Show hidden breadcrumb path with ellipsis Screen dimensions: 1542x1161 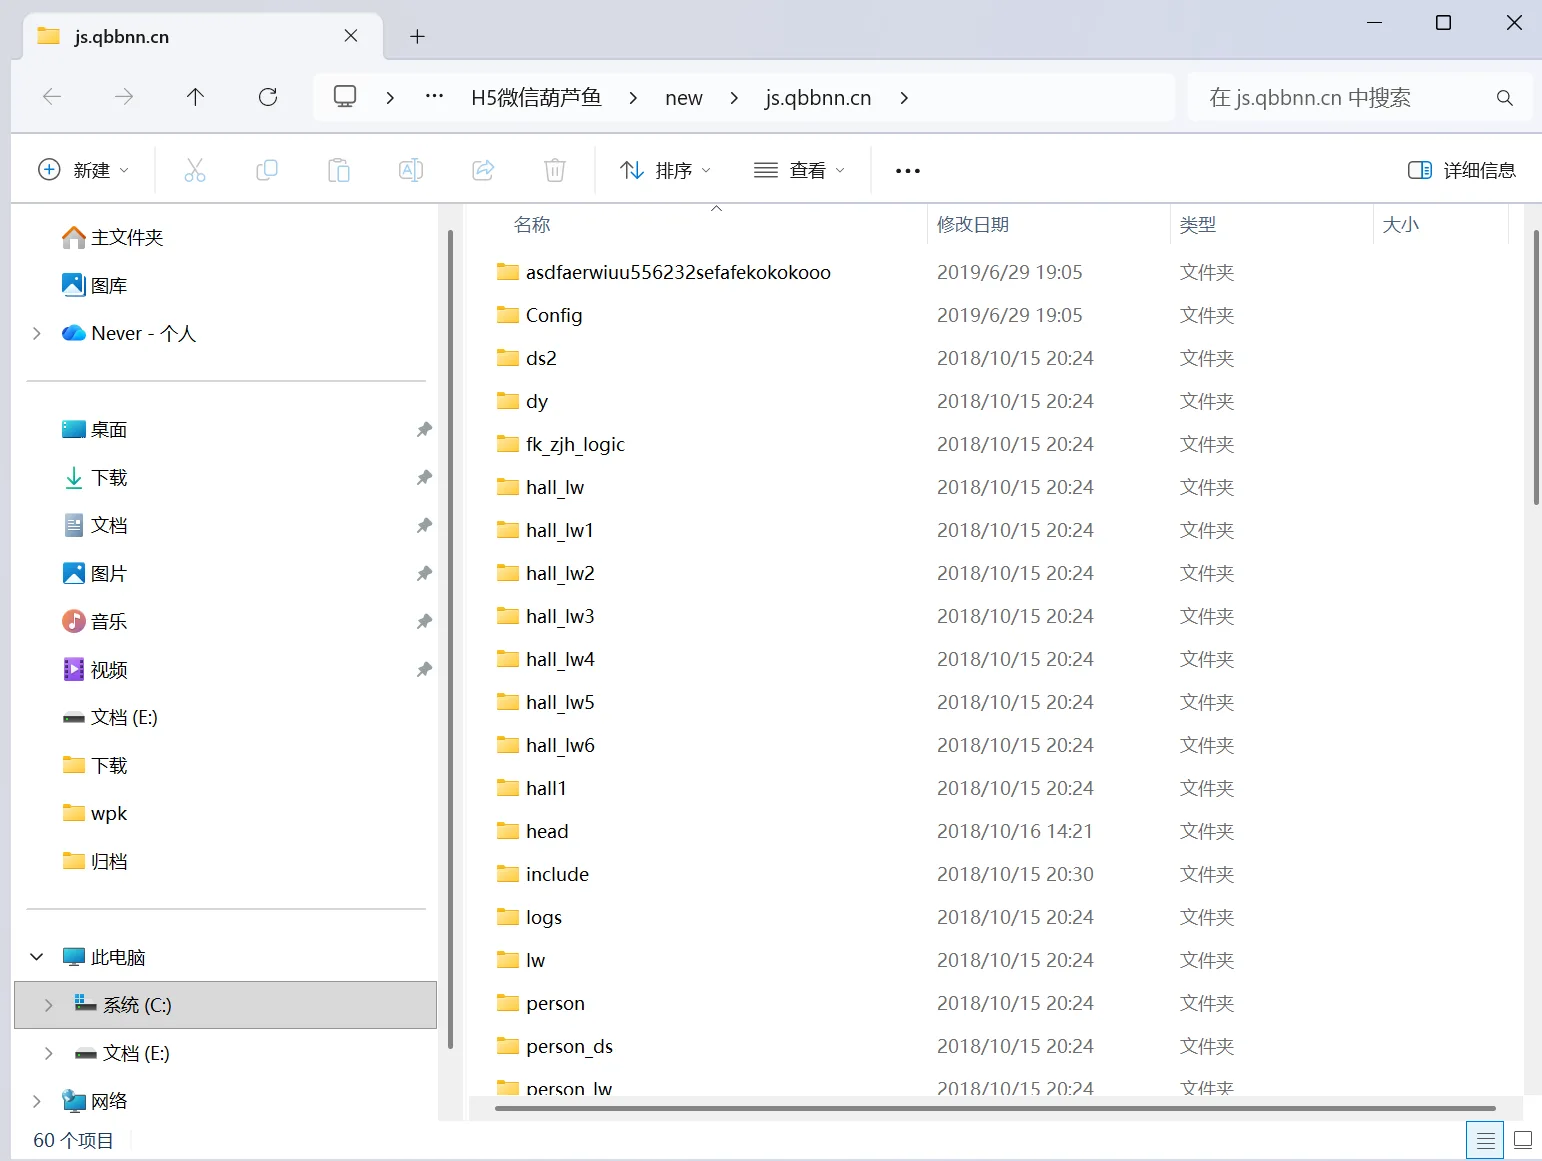(x=434, y=97)
